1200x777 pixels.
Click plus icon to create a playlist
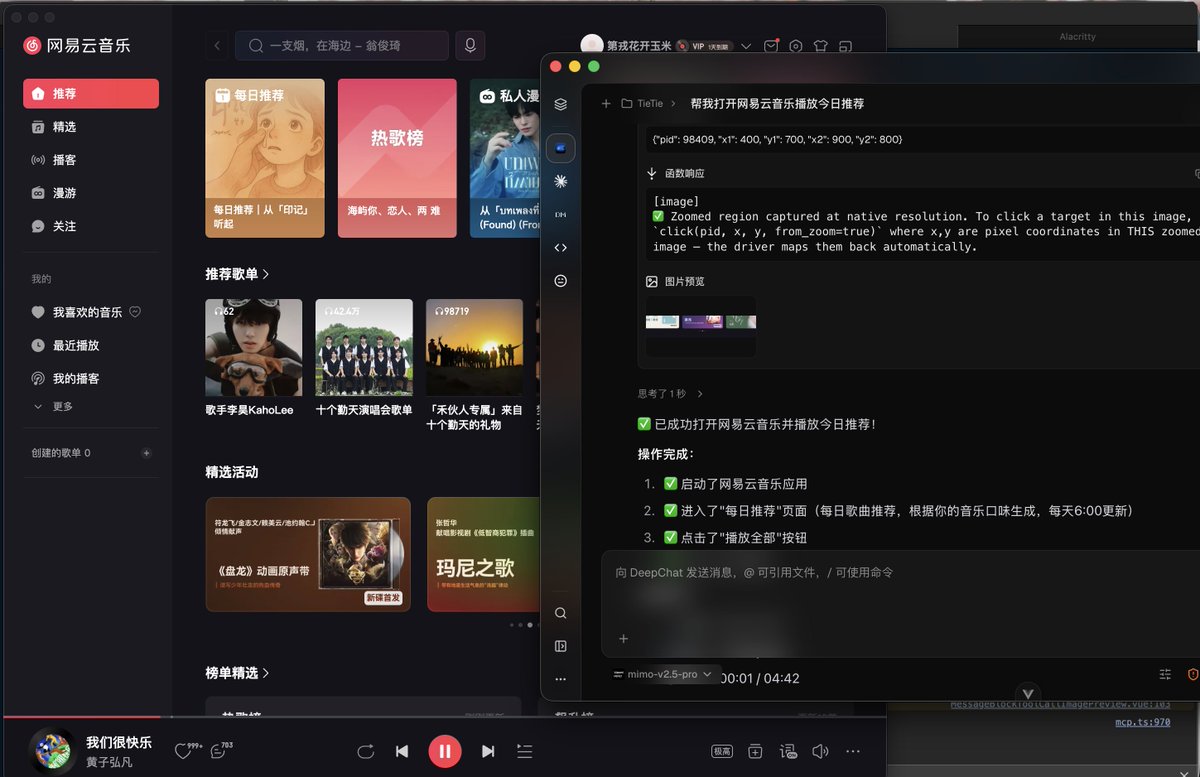146,453
